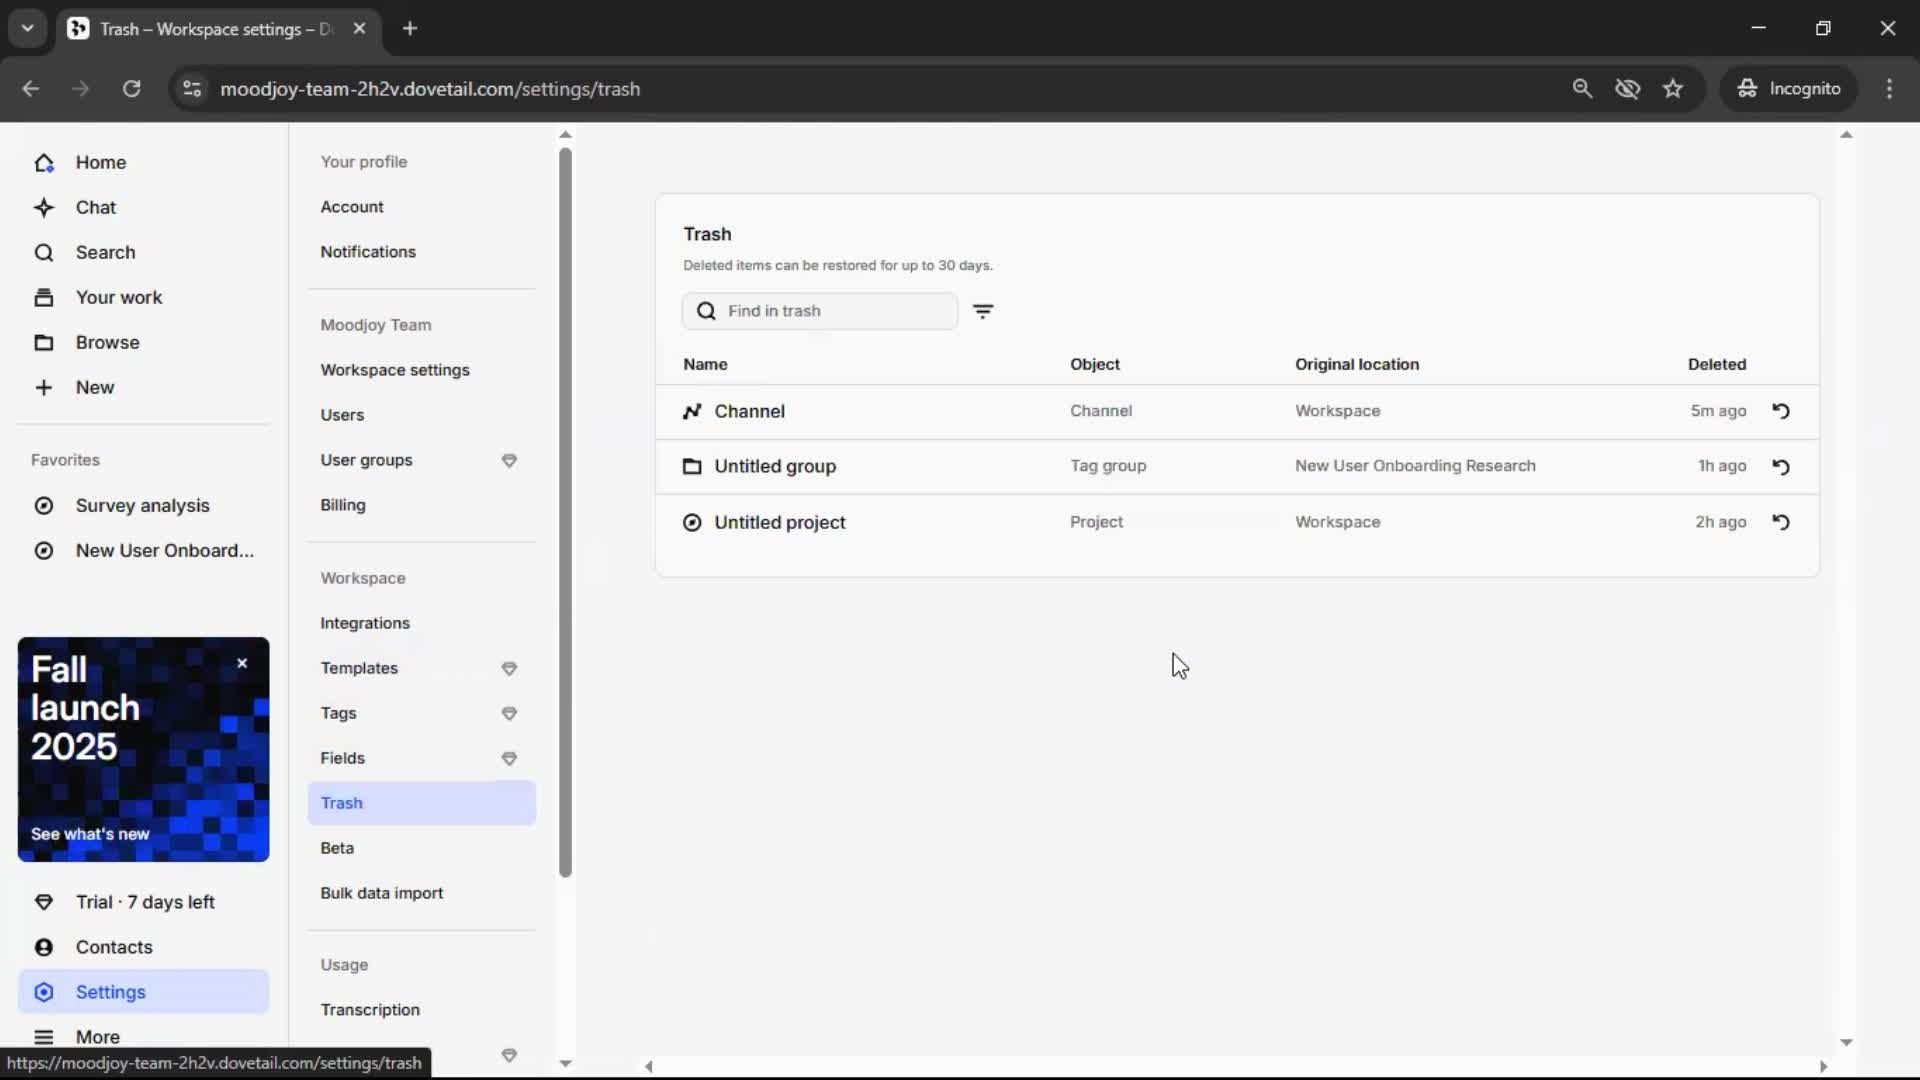Open the Contacts sidebar item

point(114,947)
